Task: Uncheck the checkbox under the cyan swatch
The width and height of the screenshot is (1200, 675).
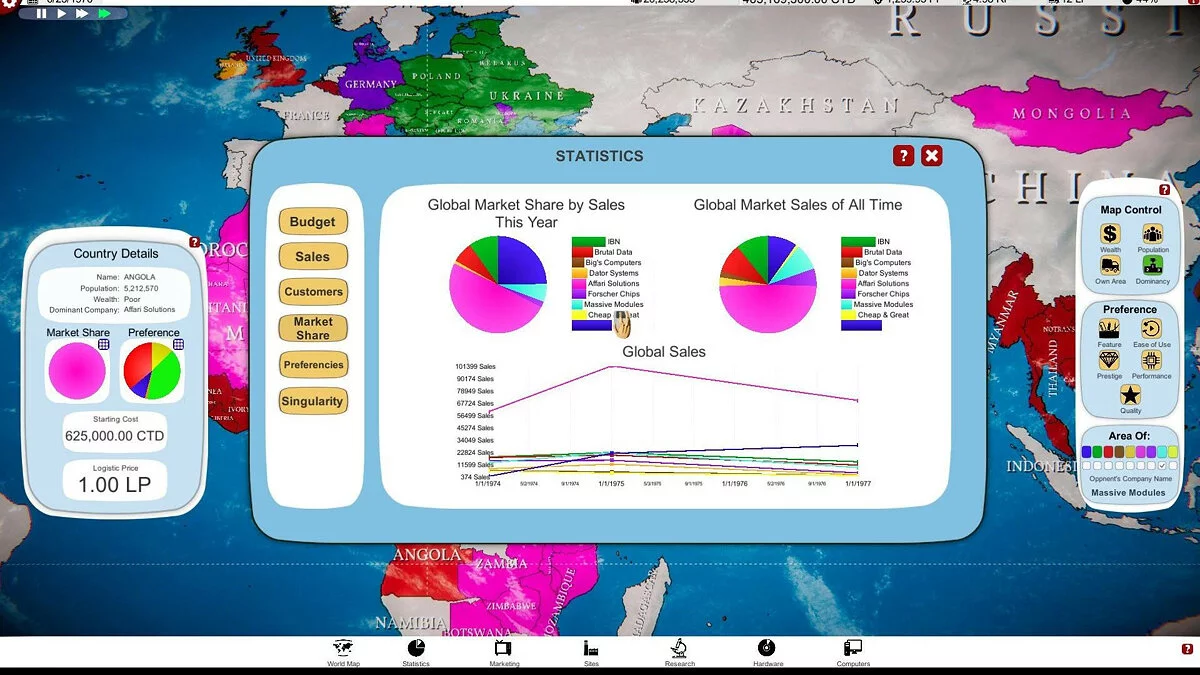Action: (1162, 466)
